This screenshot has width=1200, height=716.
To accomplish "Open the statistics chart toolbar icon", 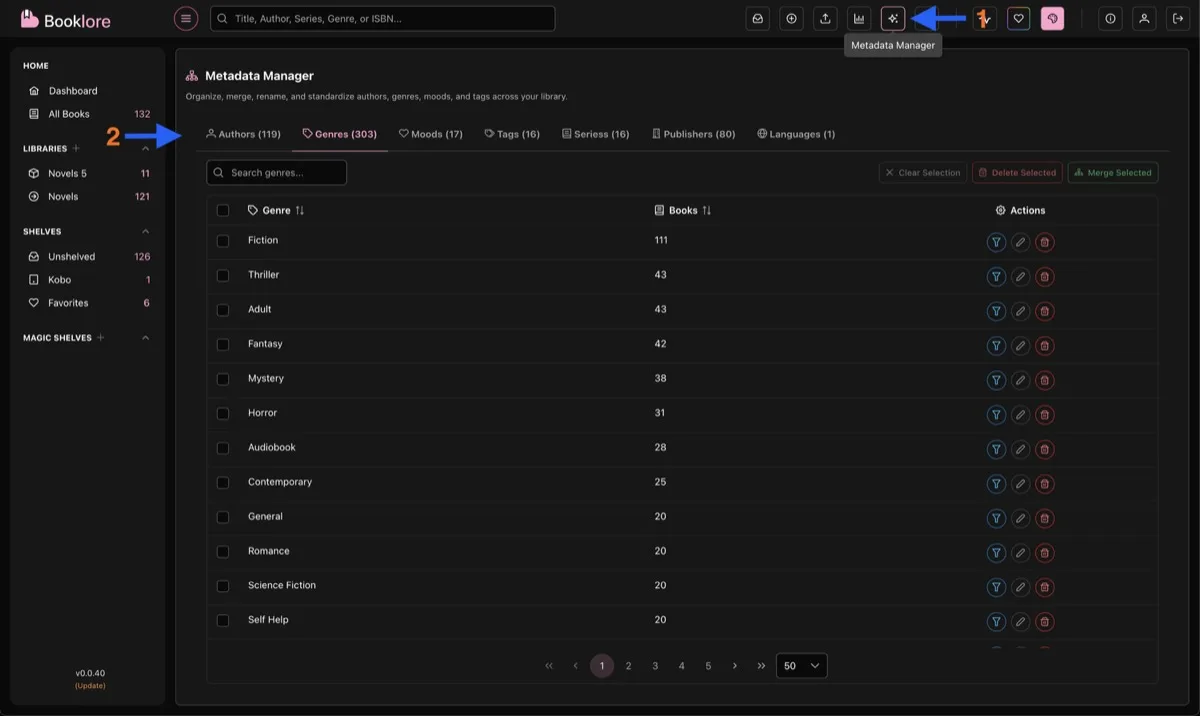I will click(859, 18).
